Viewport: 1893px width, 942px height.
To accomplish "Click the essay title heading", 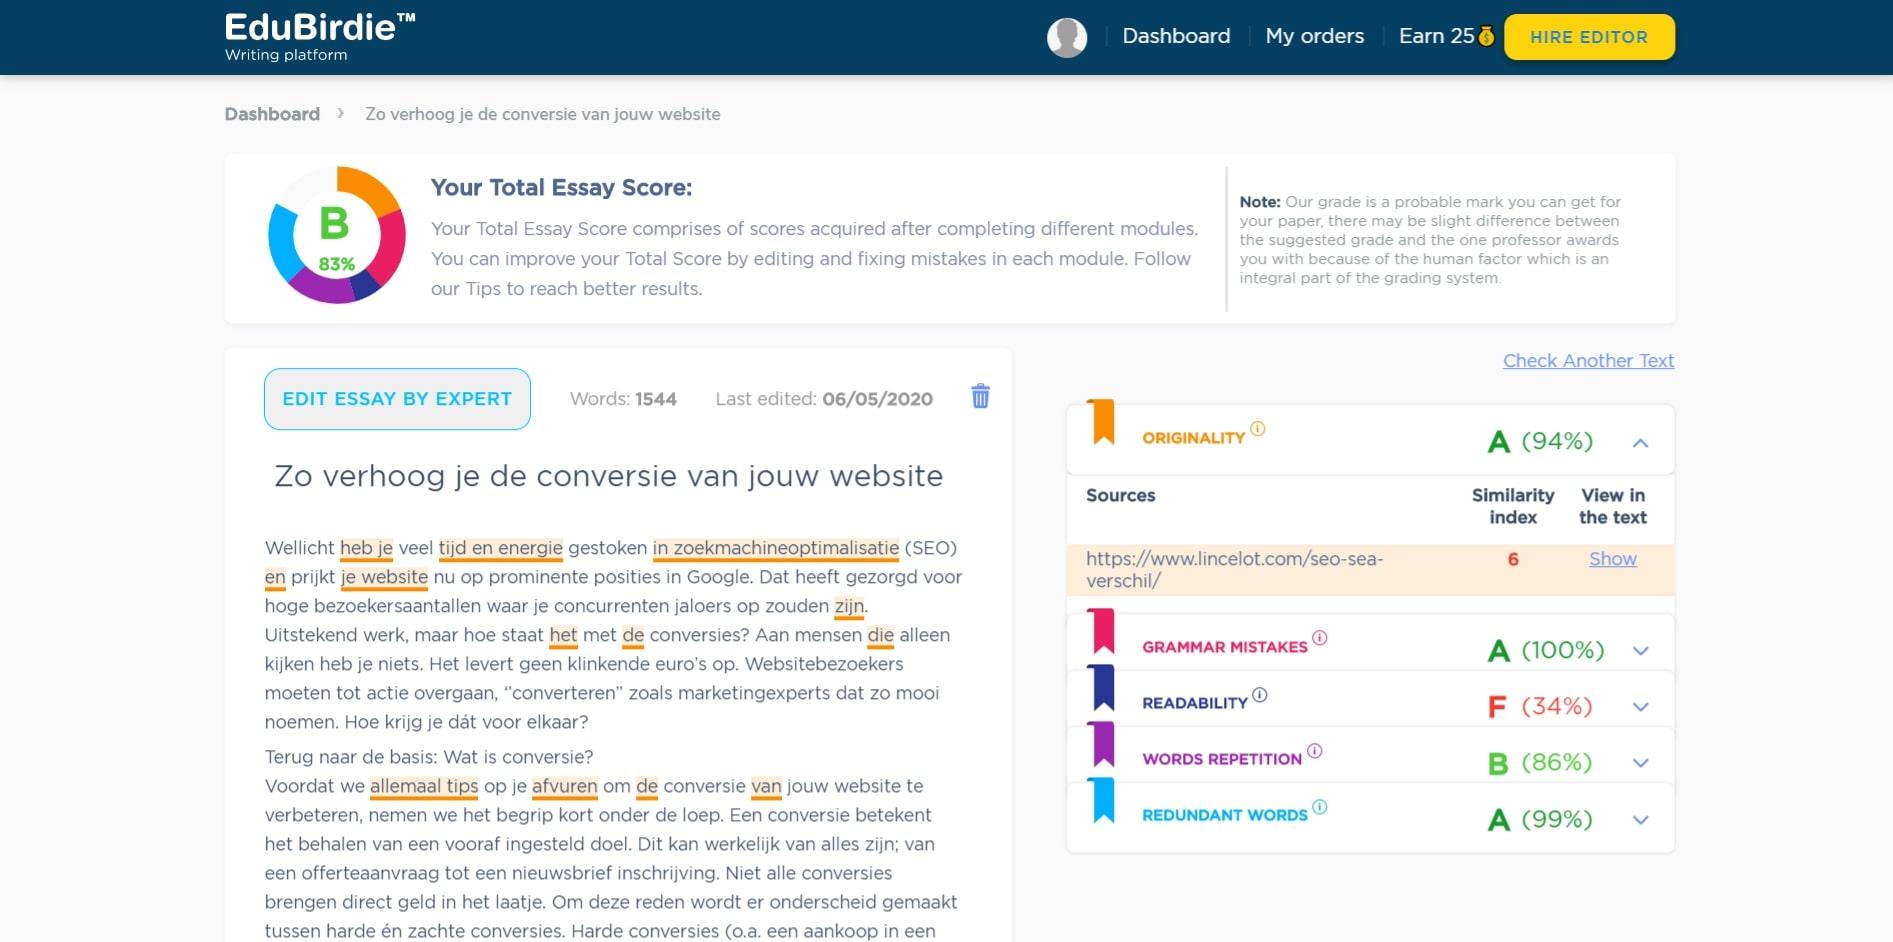I will point(609,476).
